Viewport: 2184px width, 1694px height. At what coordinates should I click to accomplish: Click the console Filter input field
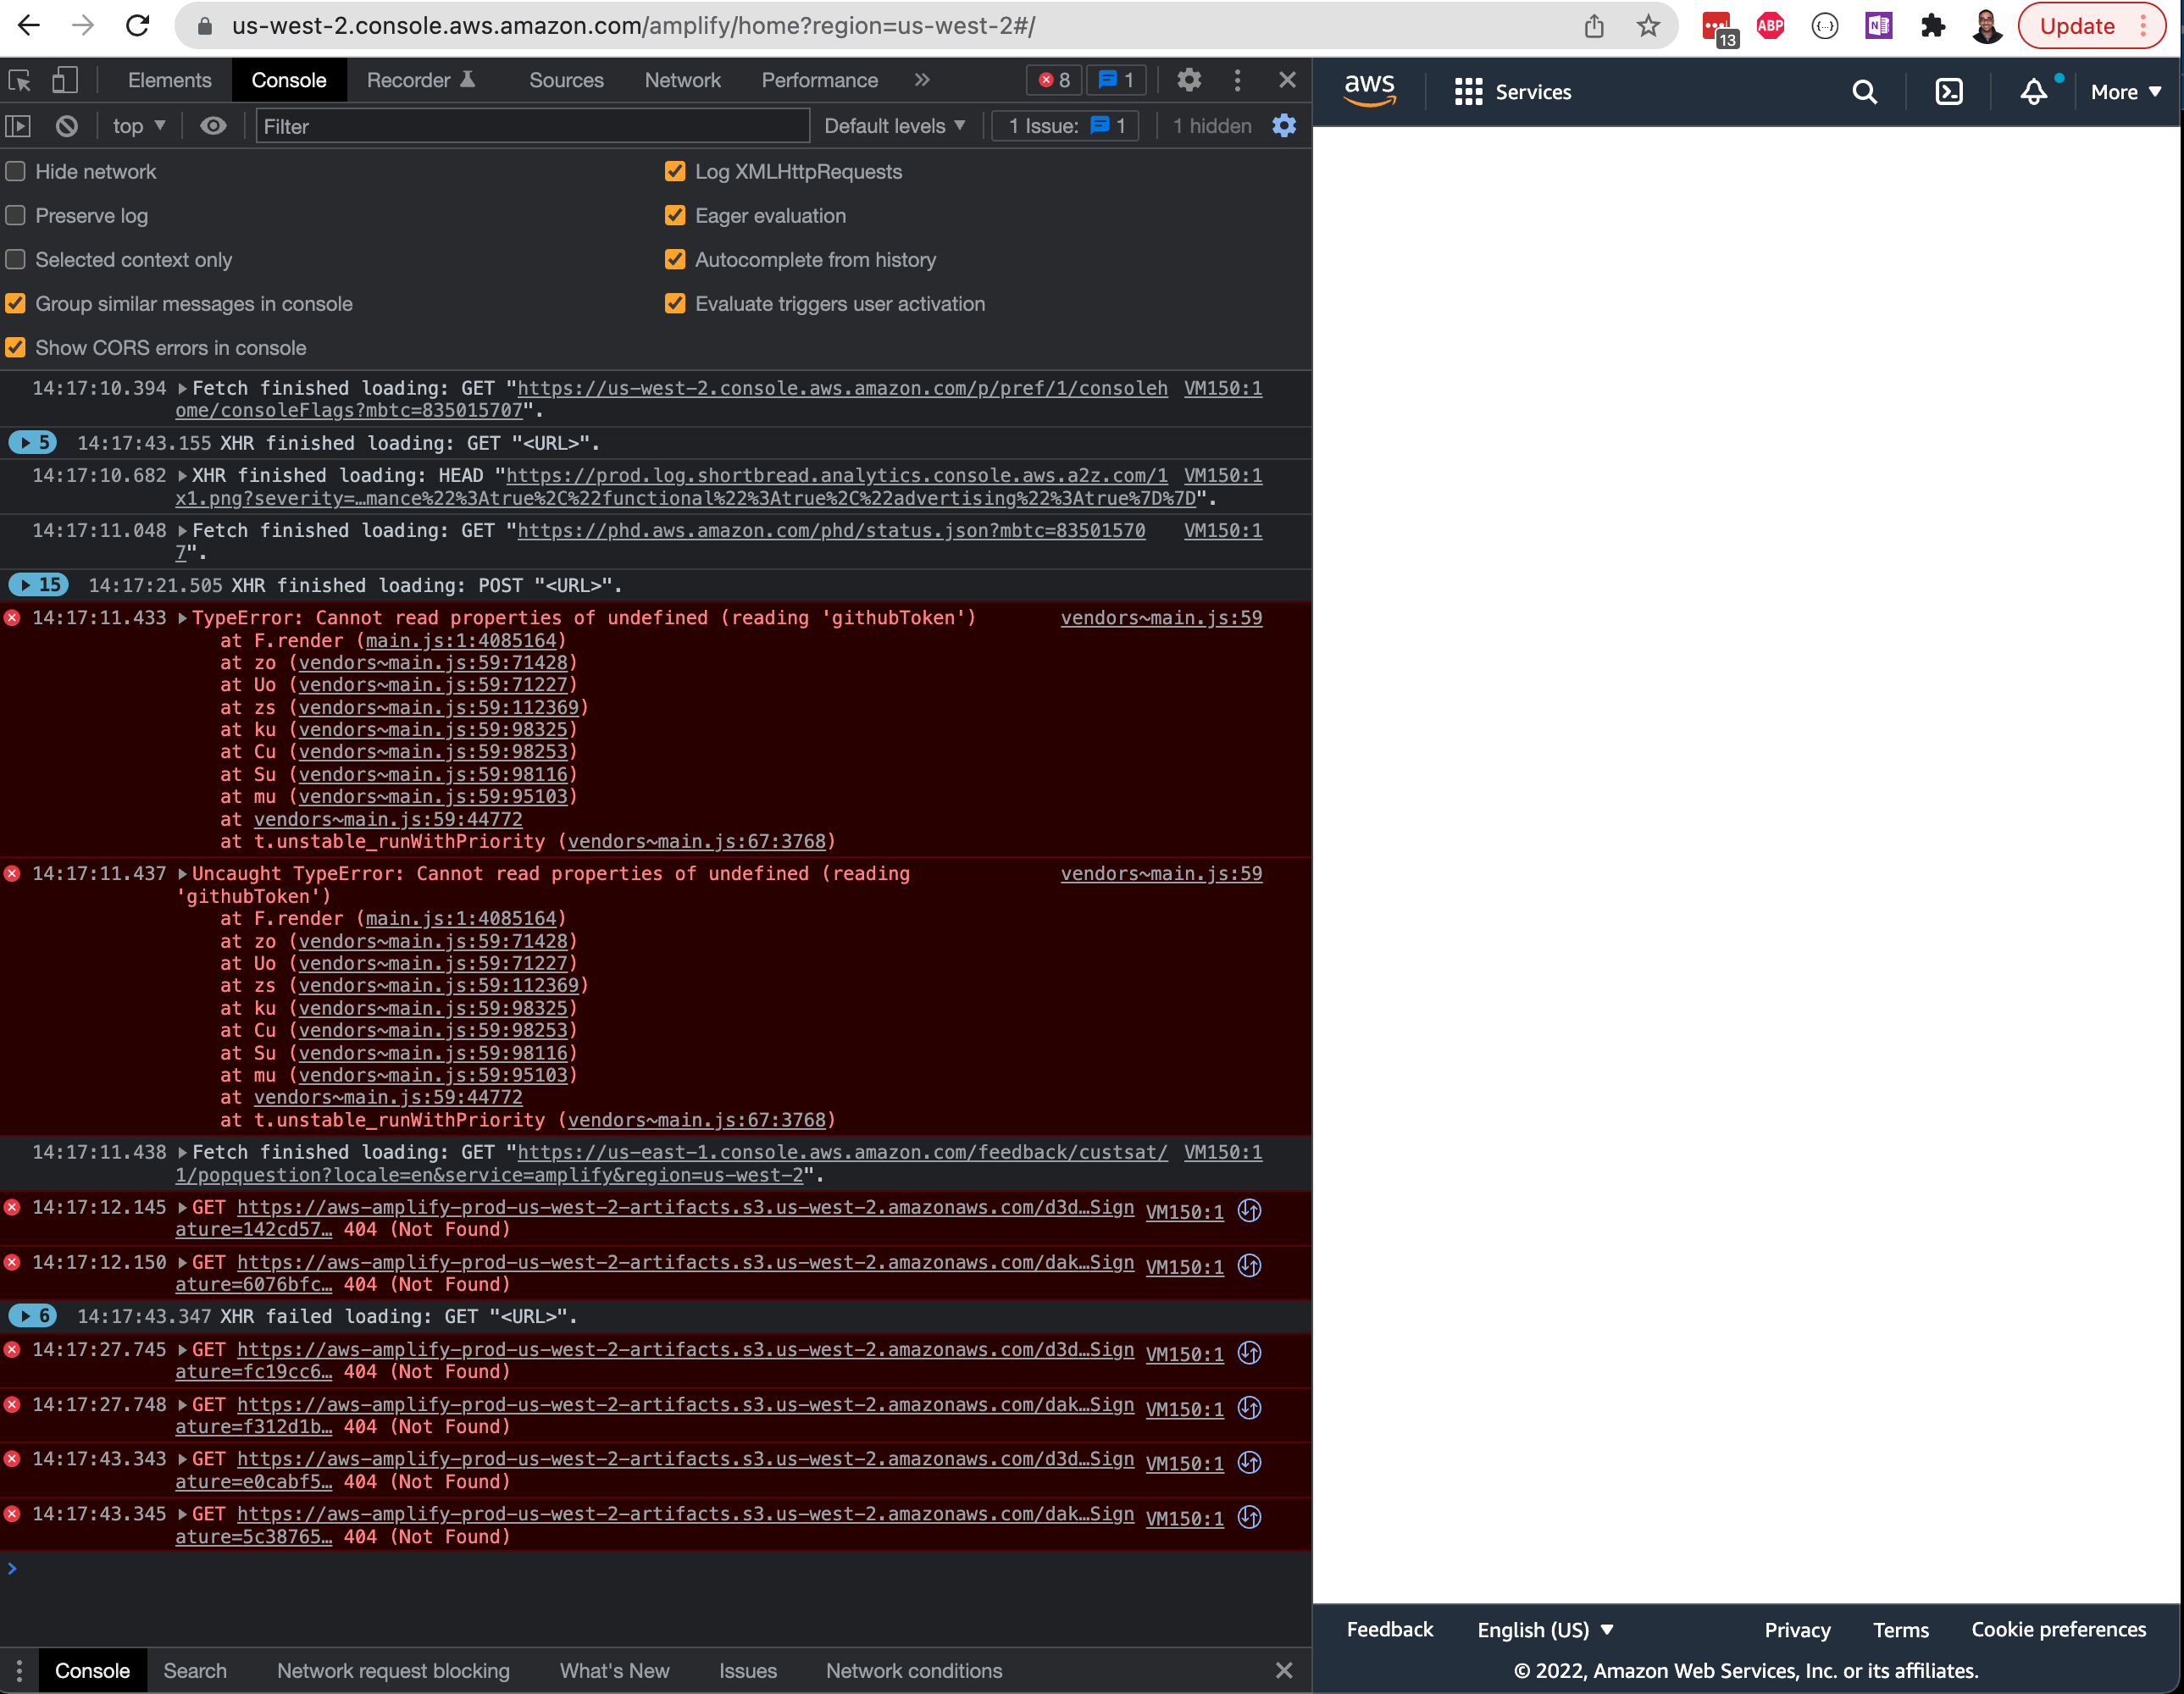tap(532, 126)
